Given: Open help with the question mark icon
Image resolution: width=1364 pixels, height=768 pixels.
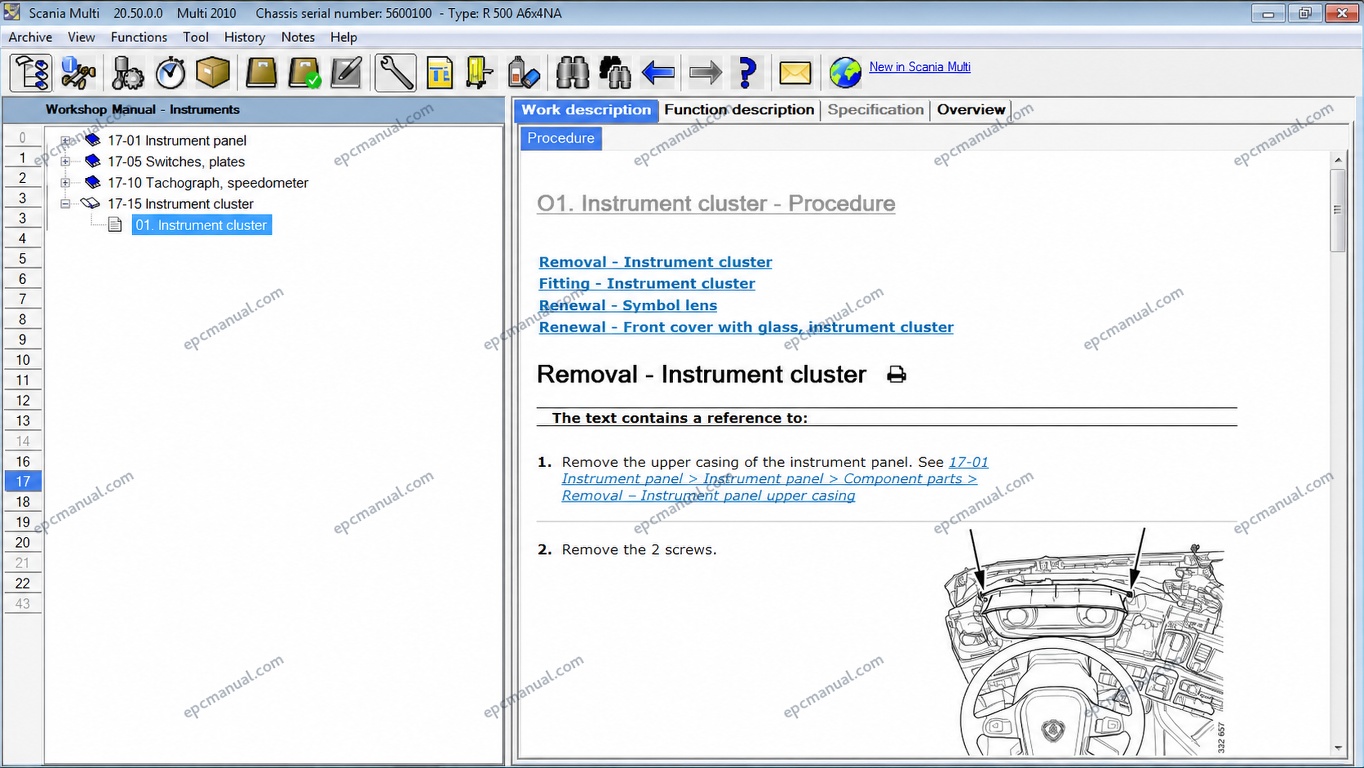Looking at the screenshot, I should click(746, 73).
